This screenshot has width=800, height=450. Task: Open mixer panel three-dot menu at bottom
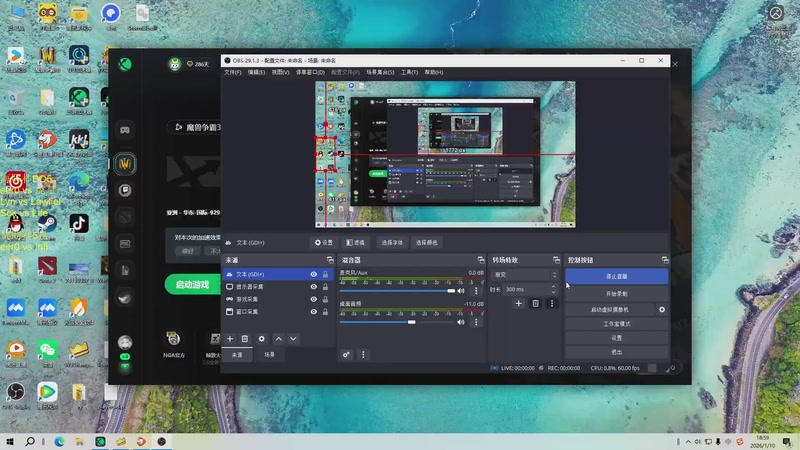click(x=363, y=355)
